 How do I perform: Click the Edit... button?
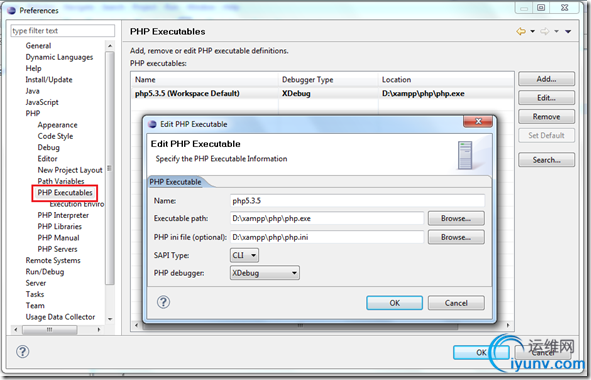547,98
